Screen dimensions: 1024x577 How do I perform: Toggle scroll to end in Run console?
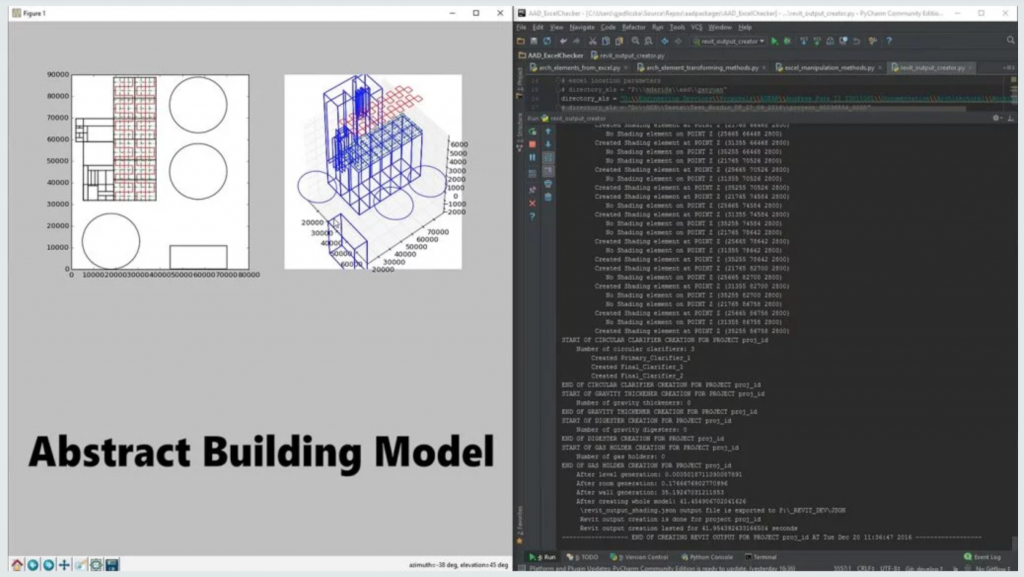tap(548, 170)
